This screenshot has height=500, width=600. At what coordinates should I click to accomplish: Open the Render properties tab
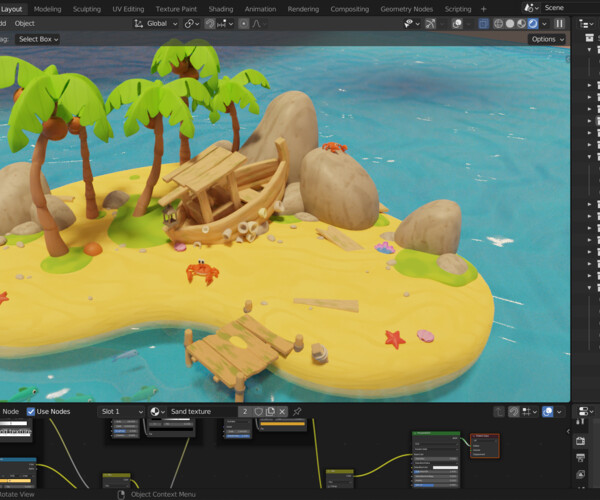[x=580, y=441]
